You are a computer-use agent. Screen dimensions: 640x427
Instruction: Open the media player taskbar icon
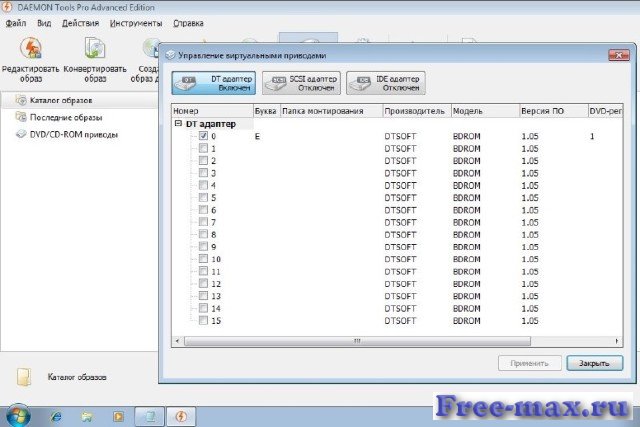coord(118,416)
